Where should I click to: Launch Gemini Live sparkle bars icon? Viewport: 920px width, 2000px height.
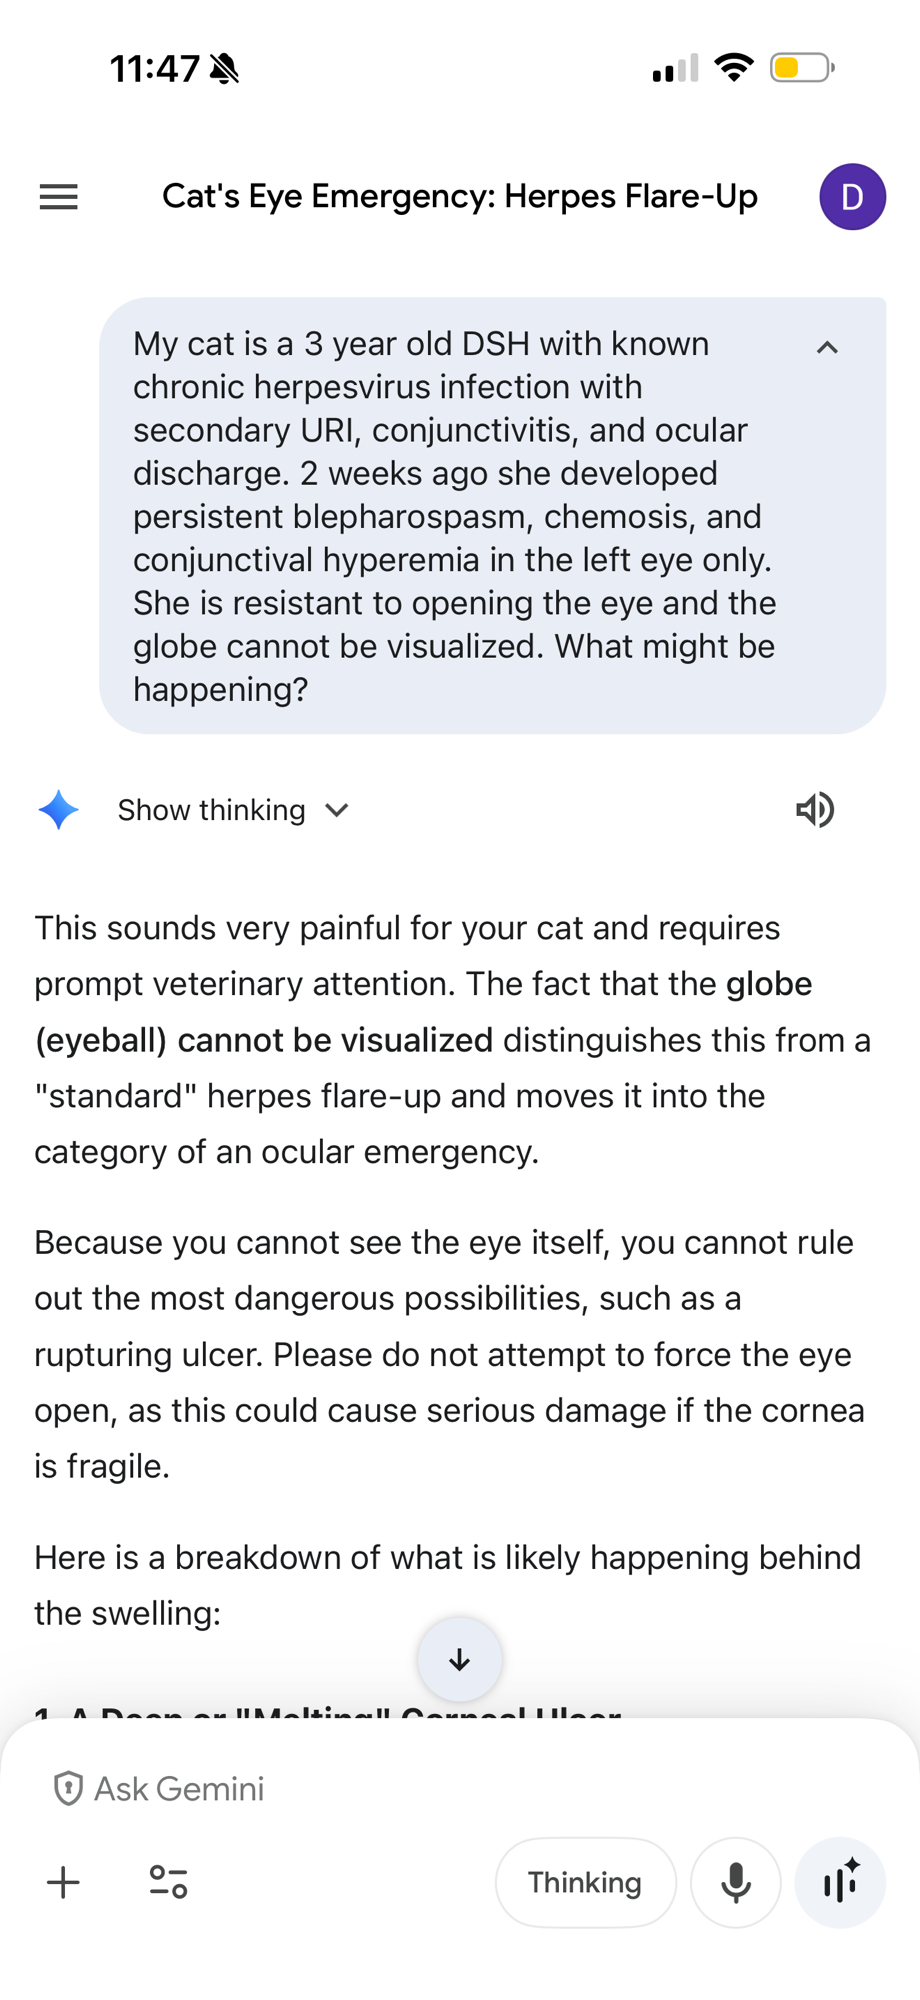840,1882
